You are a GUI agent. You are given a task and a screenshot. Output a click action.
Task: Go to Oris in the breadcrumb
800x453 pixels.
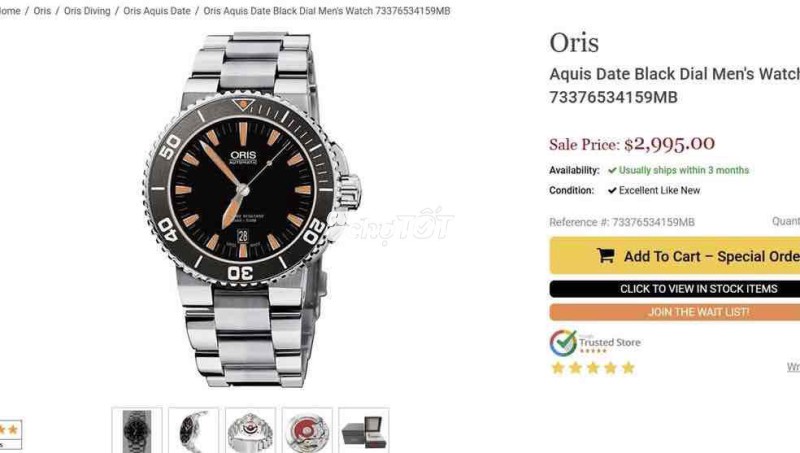pos(42,11)
